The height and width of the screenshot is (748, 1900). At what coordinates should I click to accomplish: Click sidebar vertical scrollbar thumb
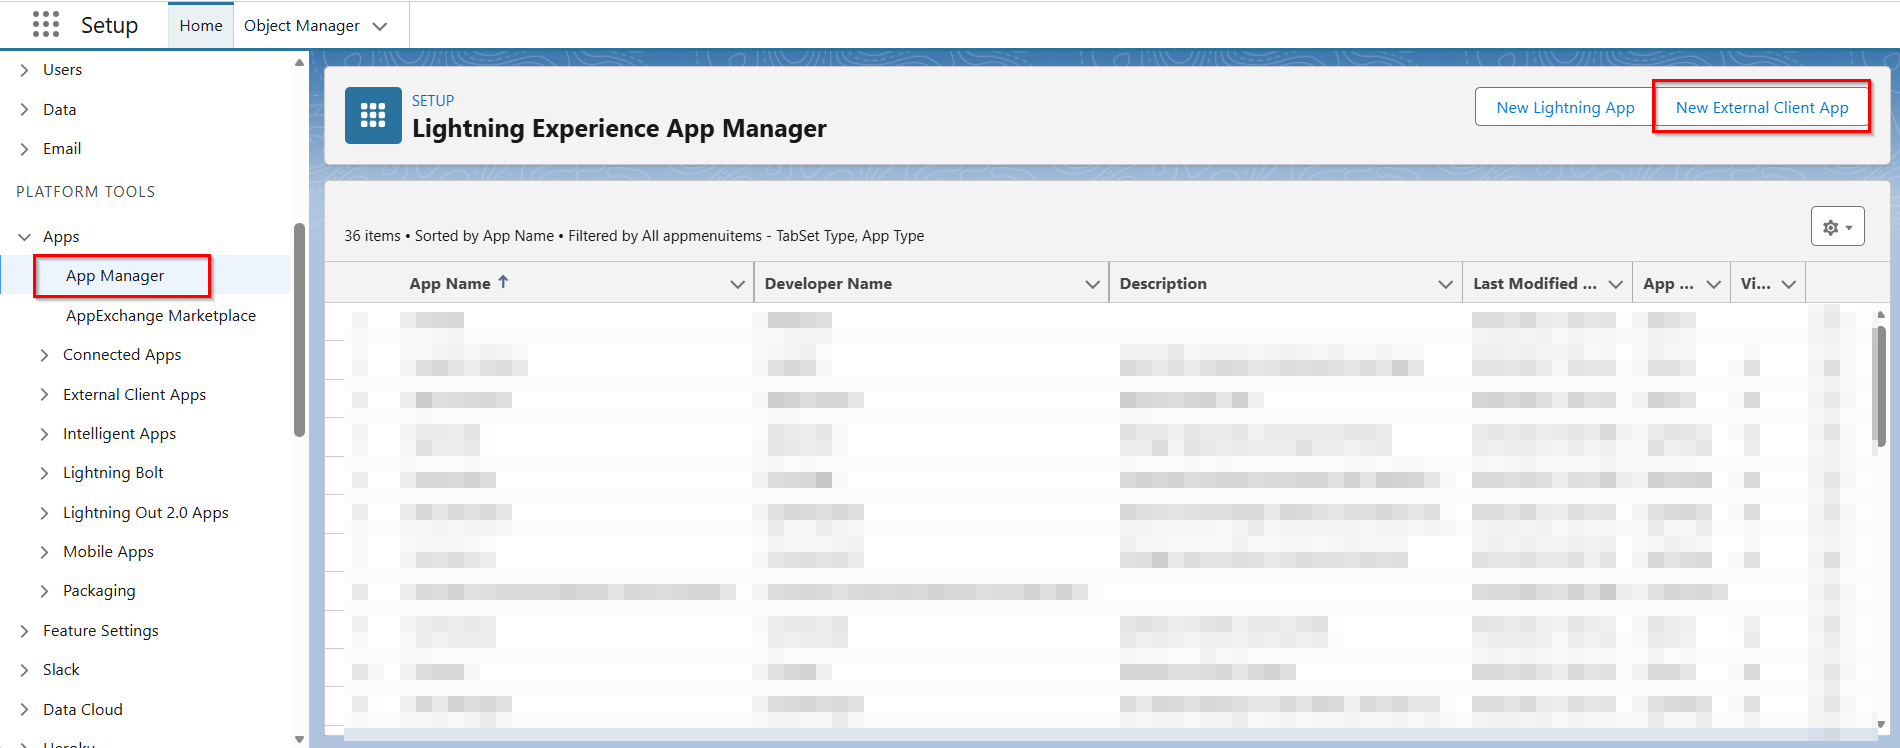(299, 330)
